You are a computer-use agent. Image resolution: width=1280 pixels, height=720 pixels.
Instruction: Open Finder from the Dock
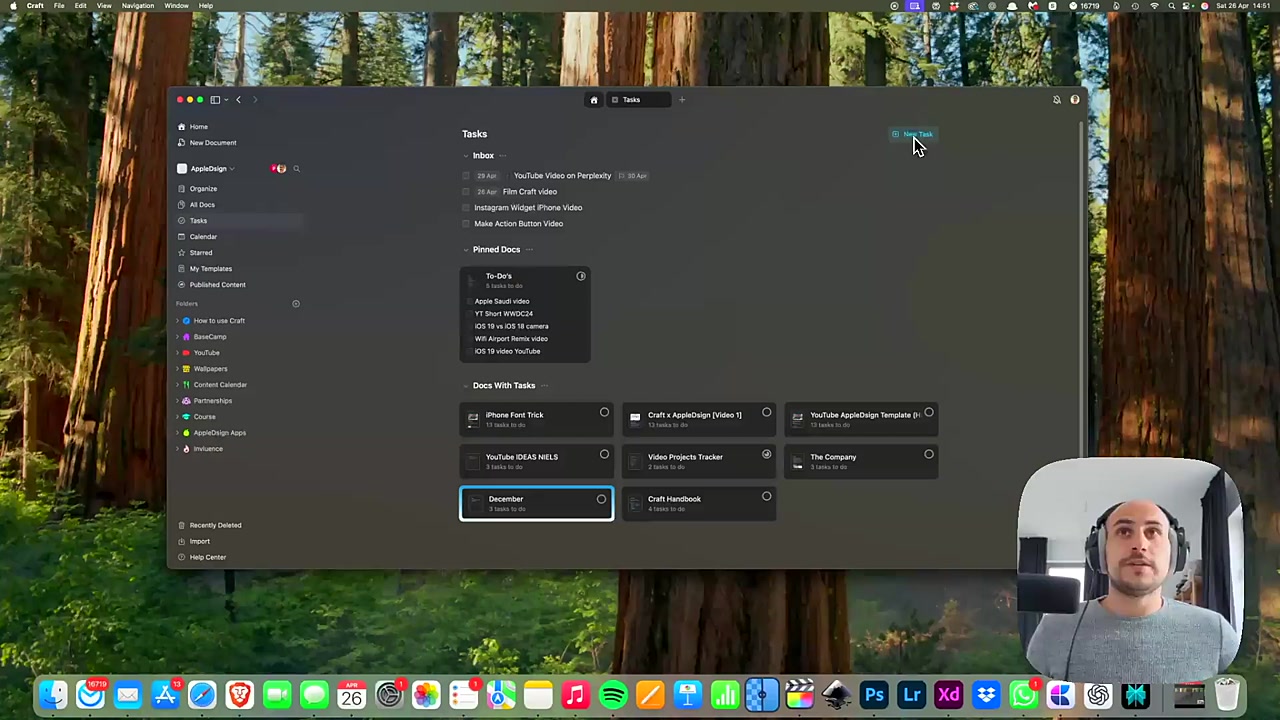point(53,695)
